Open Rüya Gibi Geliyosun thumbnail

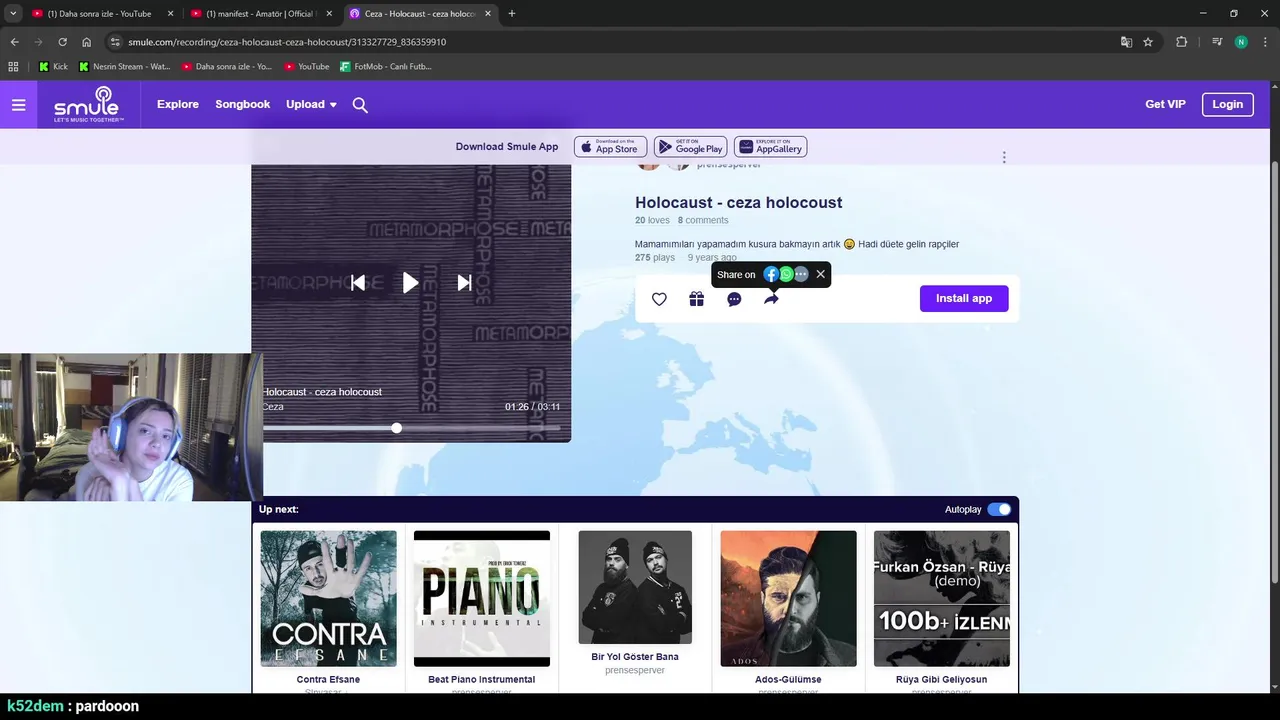[942, 598]
